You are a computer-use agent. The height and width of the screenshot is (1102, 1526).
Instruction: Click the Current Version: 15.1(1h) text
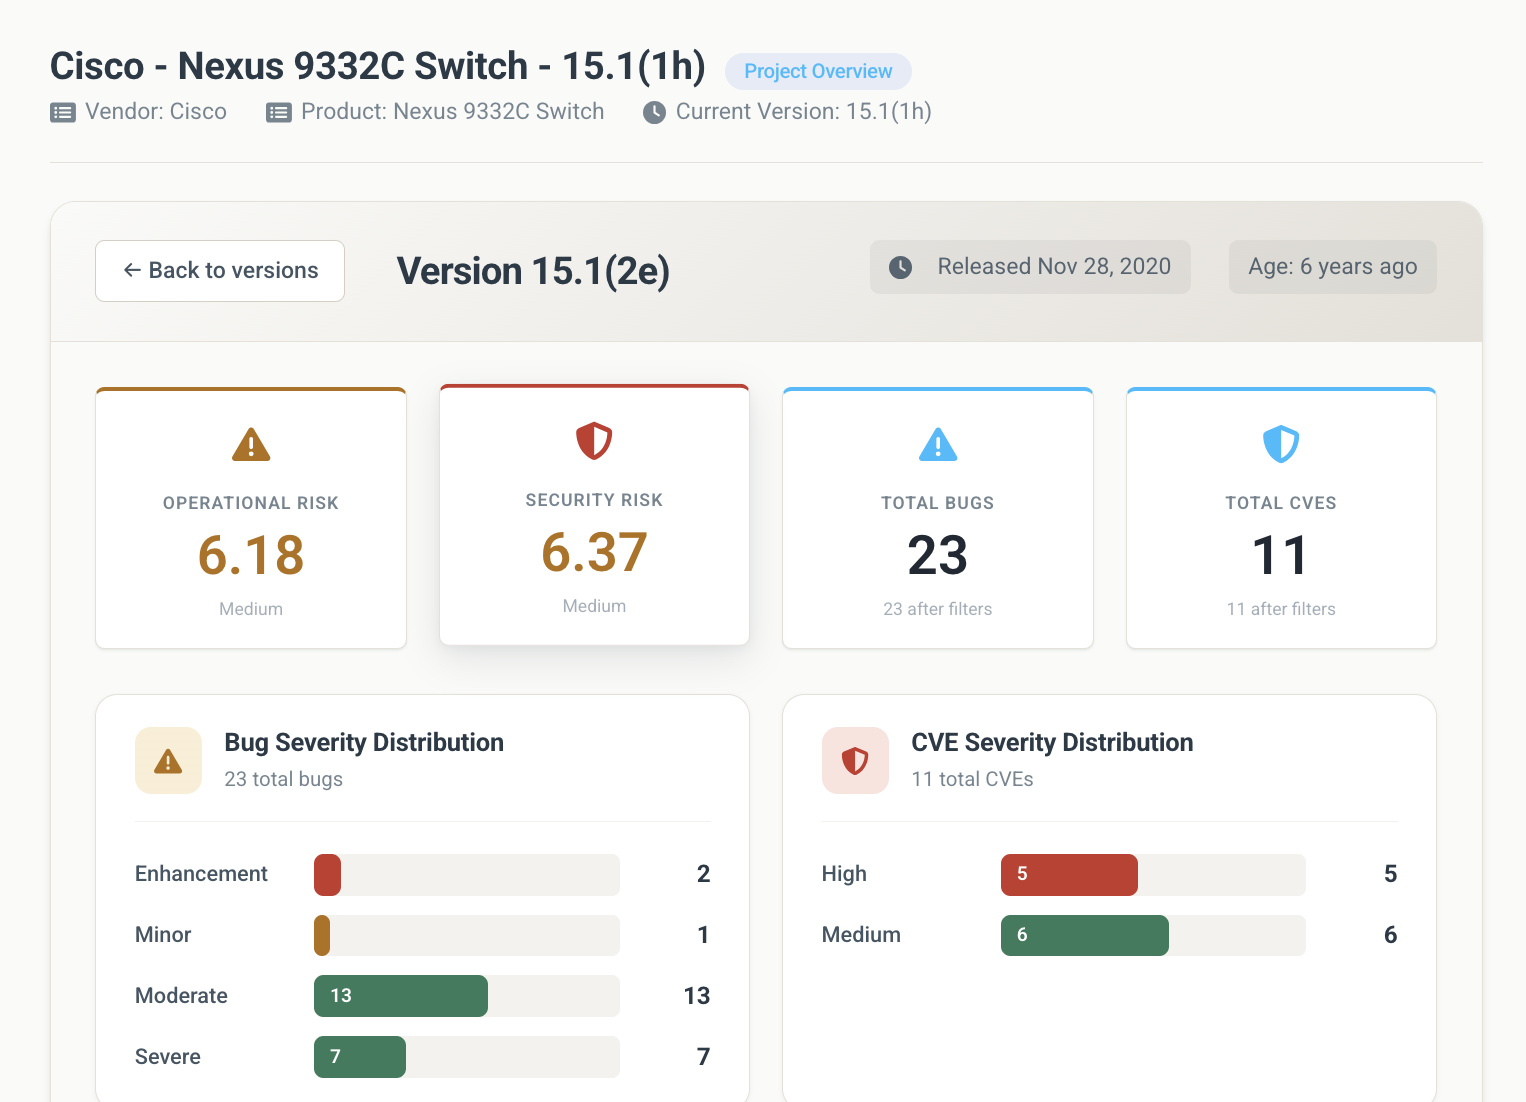804,112
